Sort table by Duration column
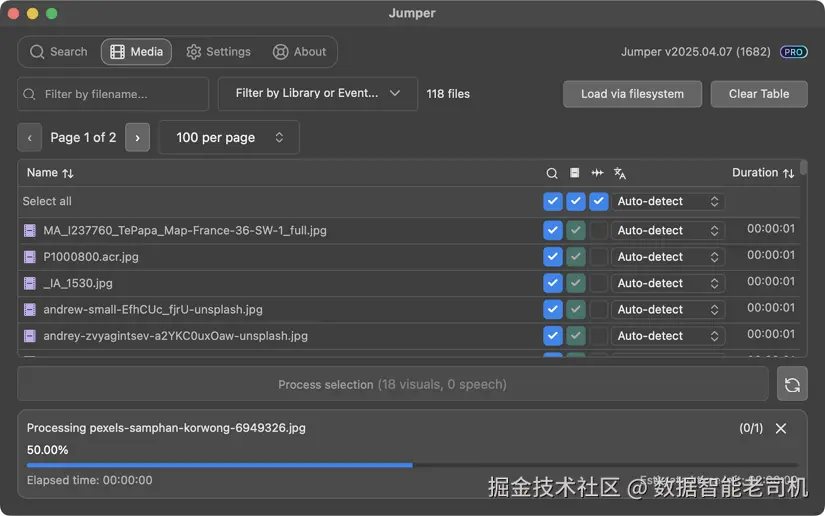Image resolution: width=825 pixels, height=516 pixels. pyautogui.click(x=763, y=173)
